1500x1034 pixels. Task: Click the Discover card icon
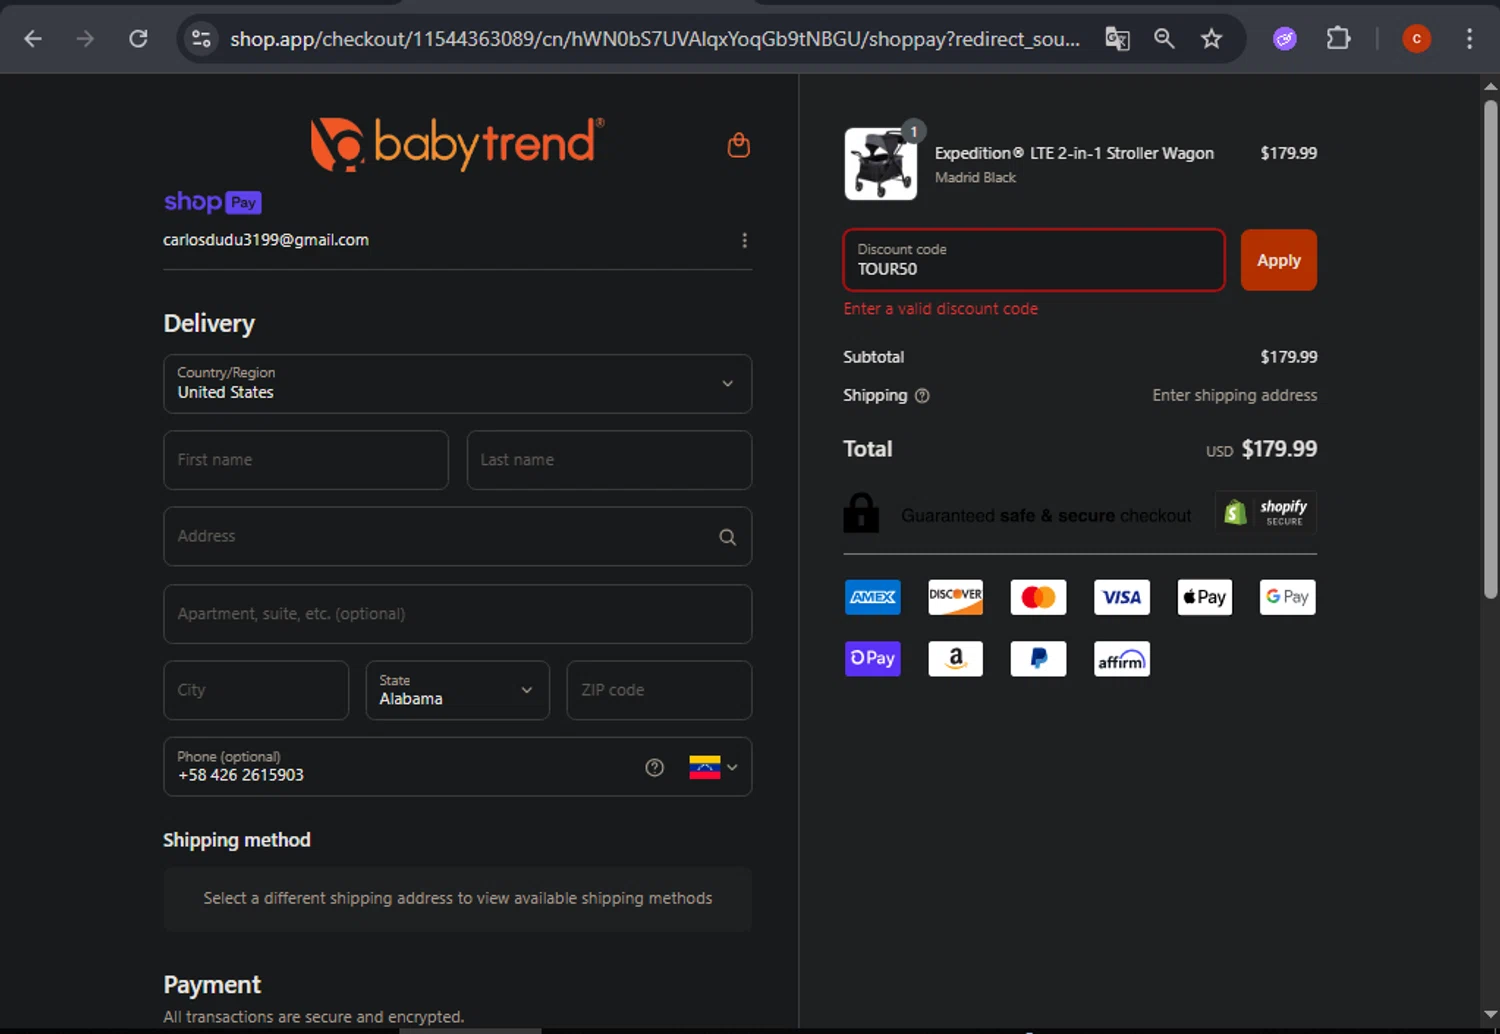point(956,597)
